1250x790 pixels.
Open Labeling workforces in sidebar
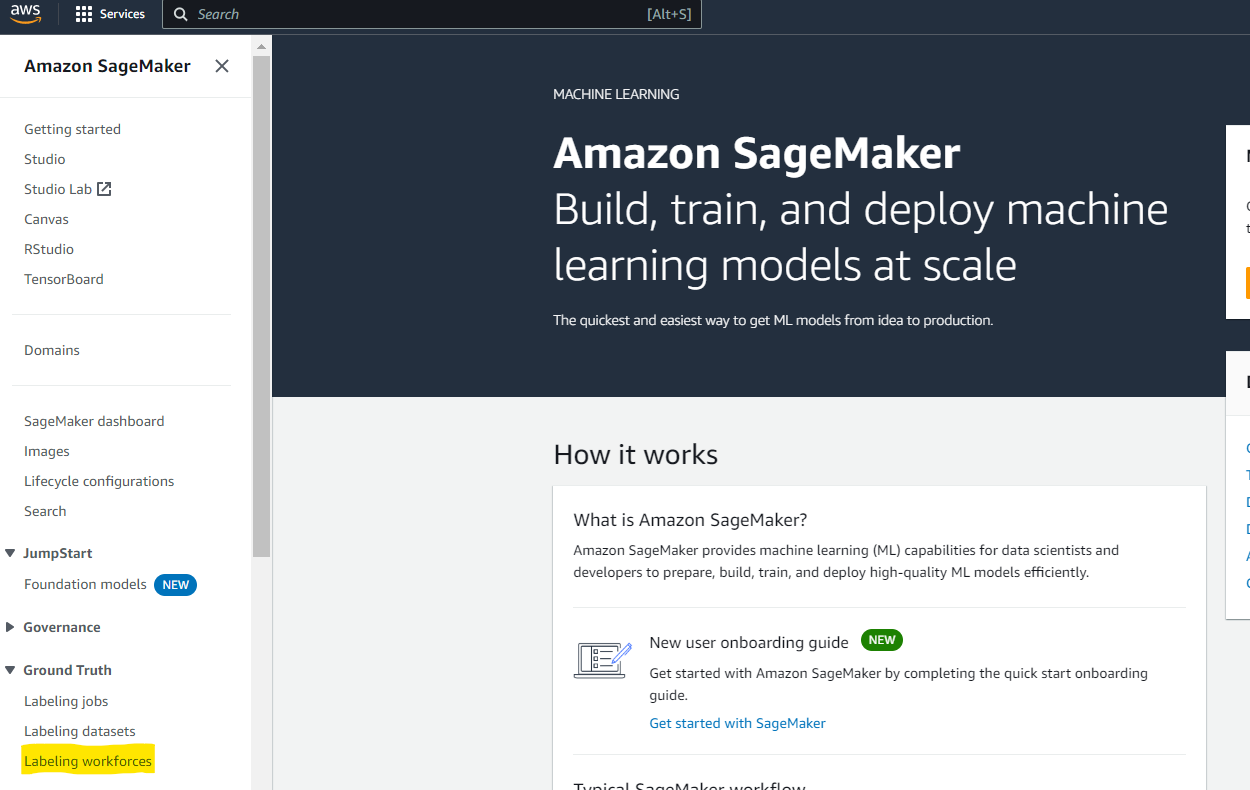[x=88, y=761]
